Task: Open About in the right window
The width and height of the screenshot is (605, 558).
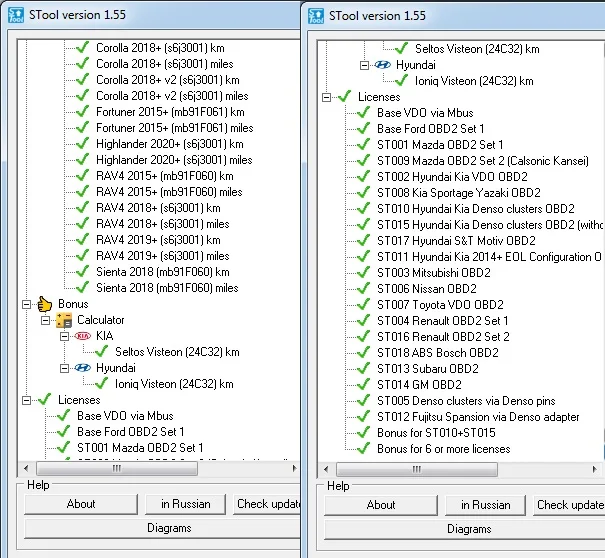Action: pos(381,505)
